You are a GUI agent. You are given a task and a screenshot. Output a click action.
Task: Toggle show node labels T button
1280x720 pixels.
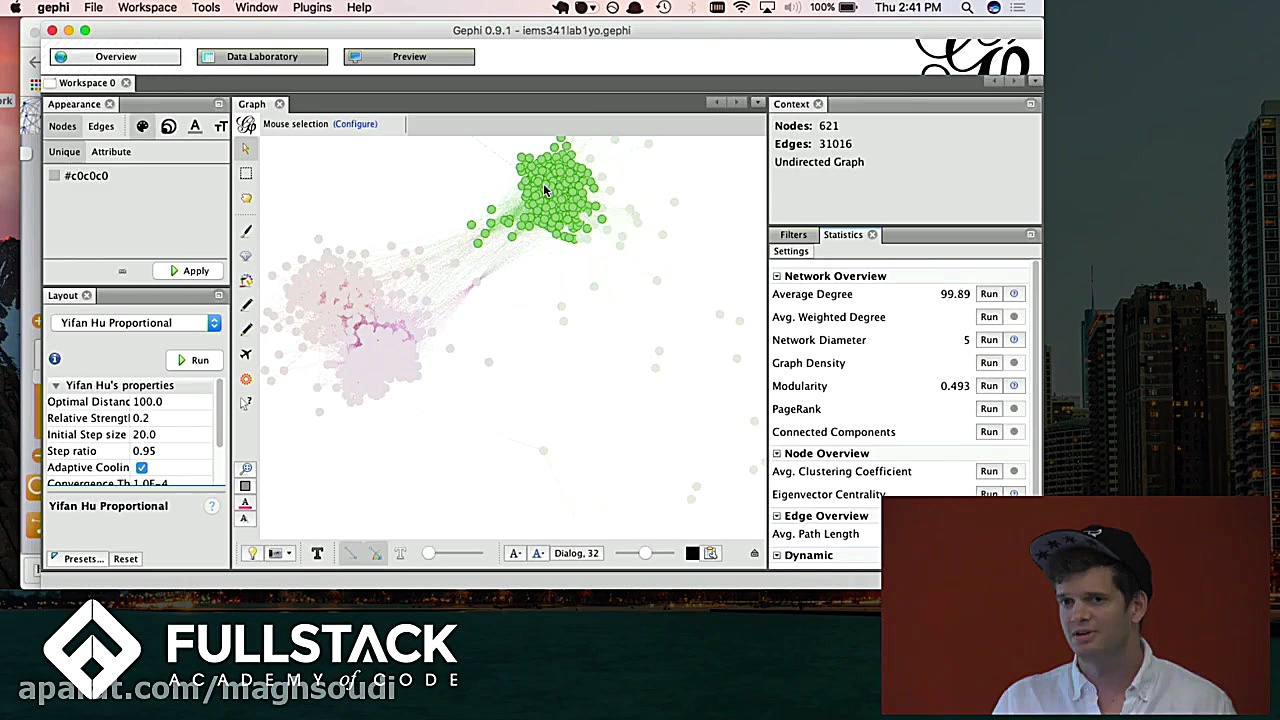pos(317,553)
